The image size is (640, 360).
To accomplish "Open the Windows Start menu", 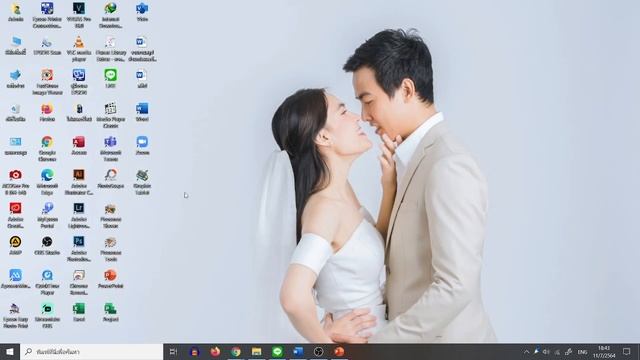I will [x=10, y=351].
